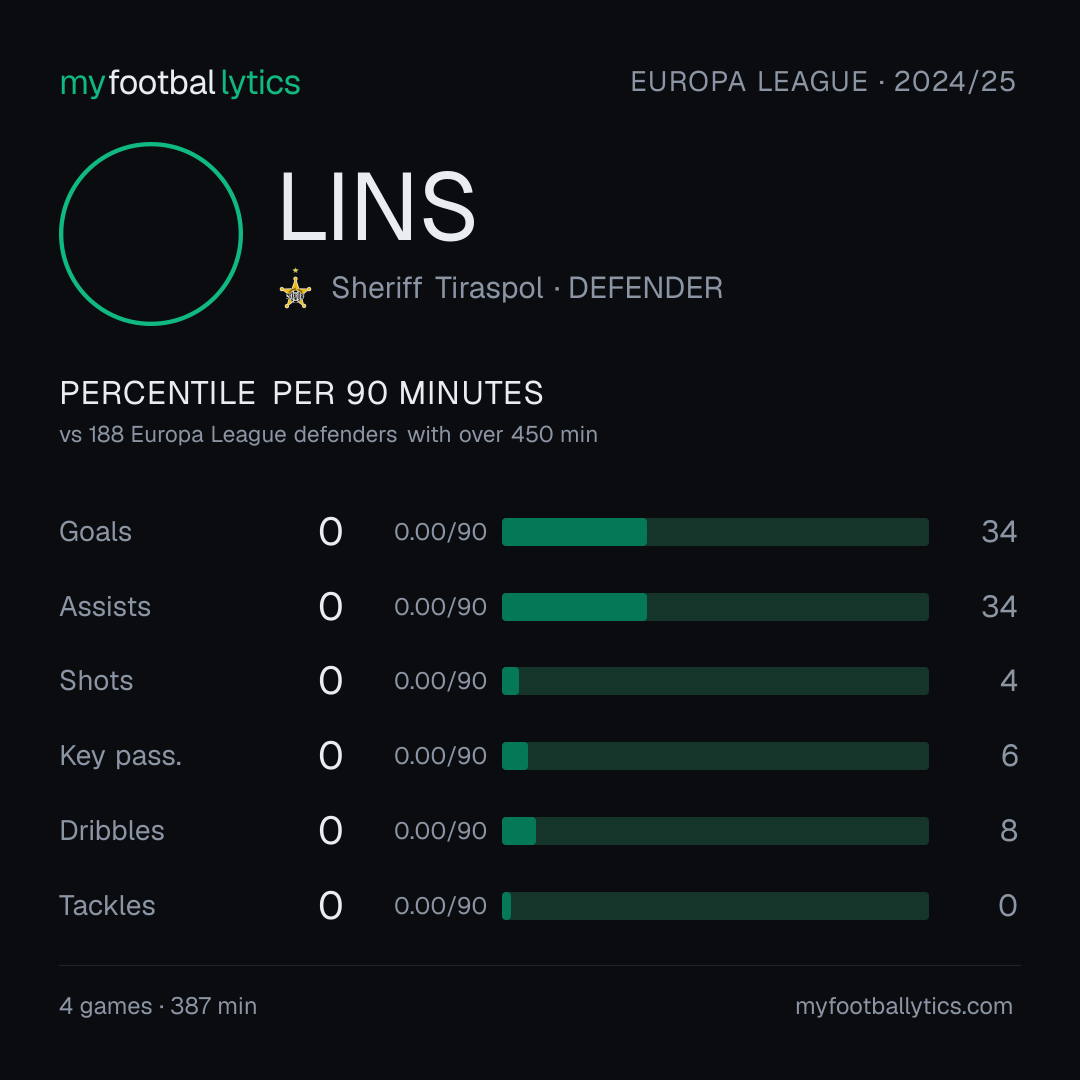Click the Key pass. percentile bar
This screenshot has height=1080, width=1080.
(715, 756)
